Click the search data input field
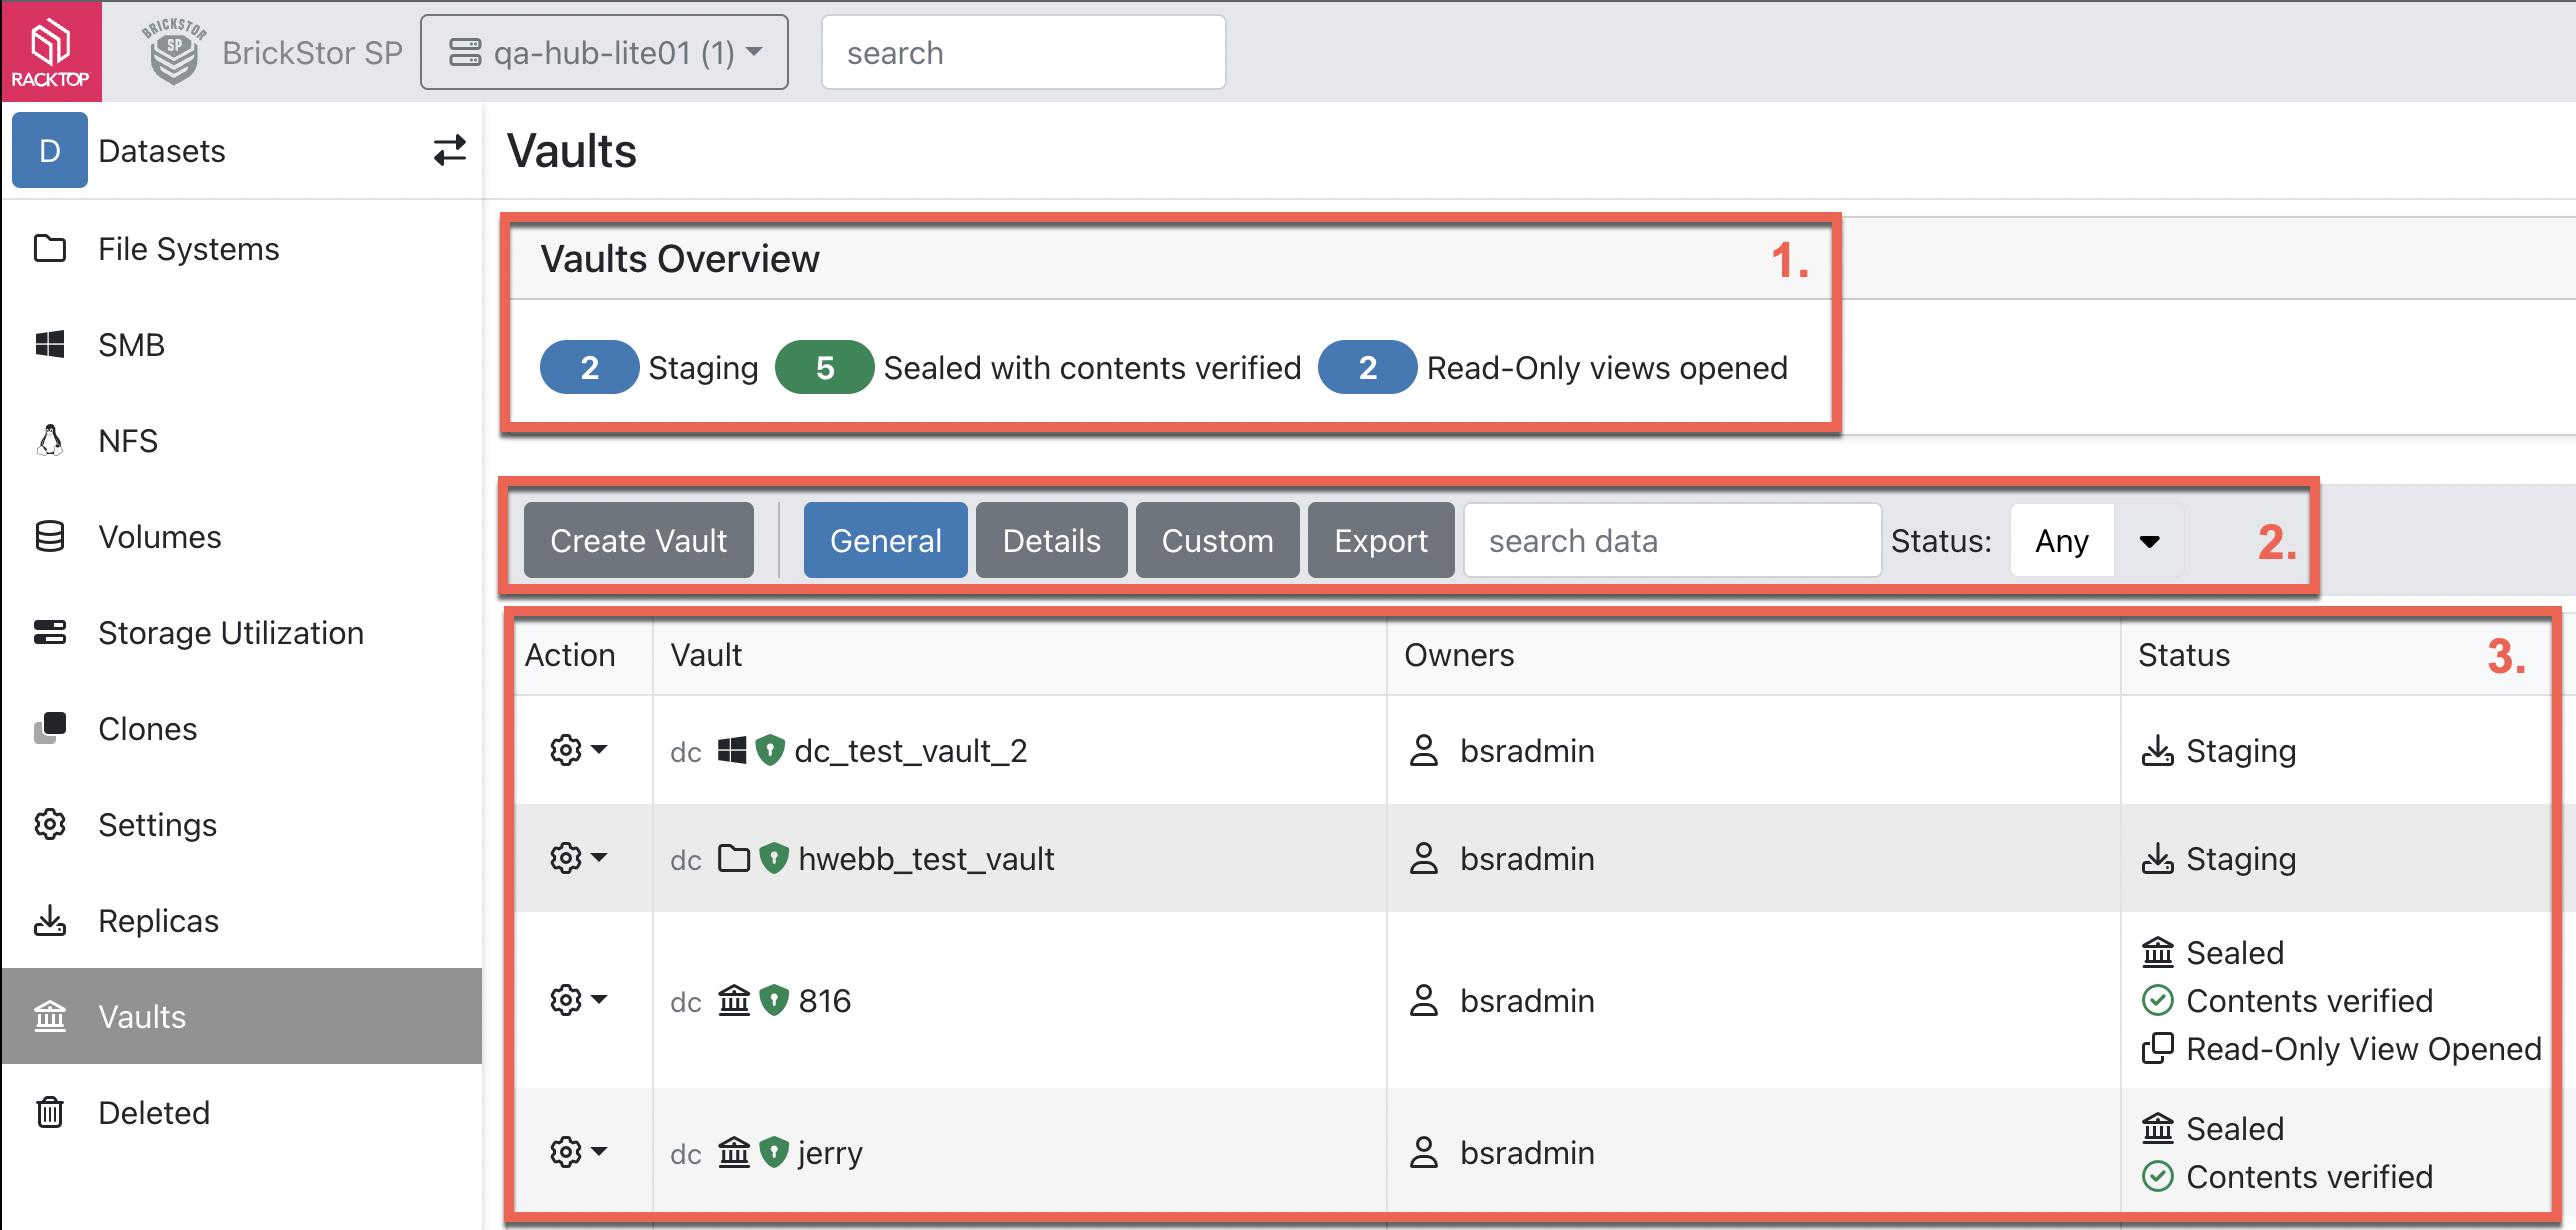 [1671, 541]
